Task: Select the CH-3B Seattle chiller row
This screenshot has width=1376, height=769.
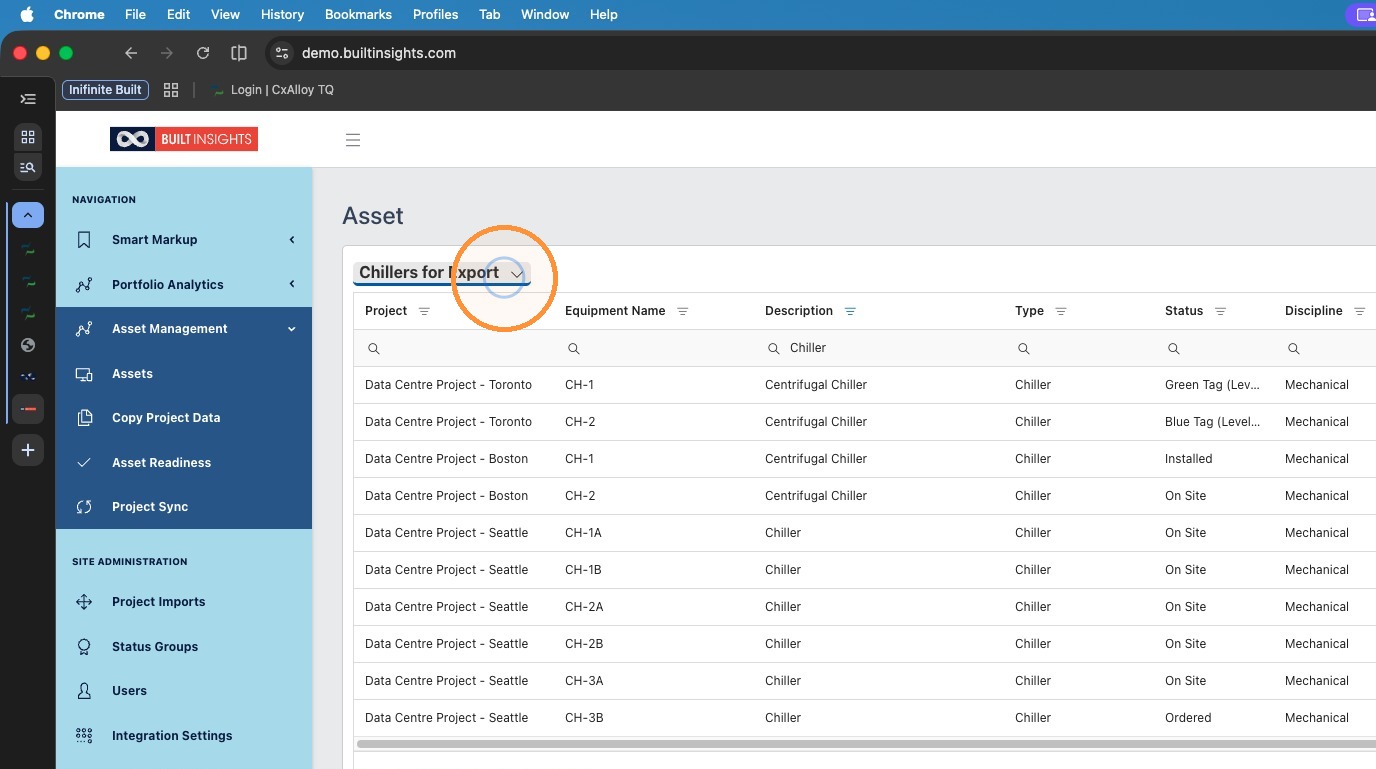Action: 865,718
